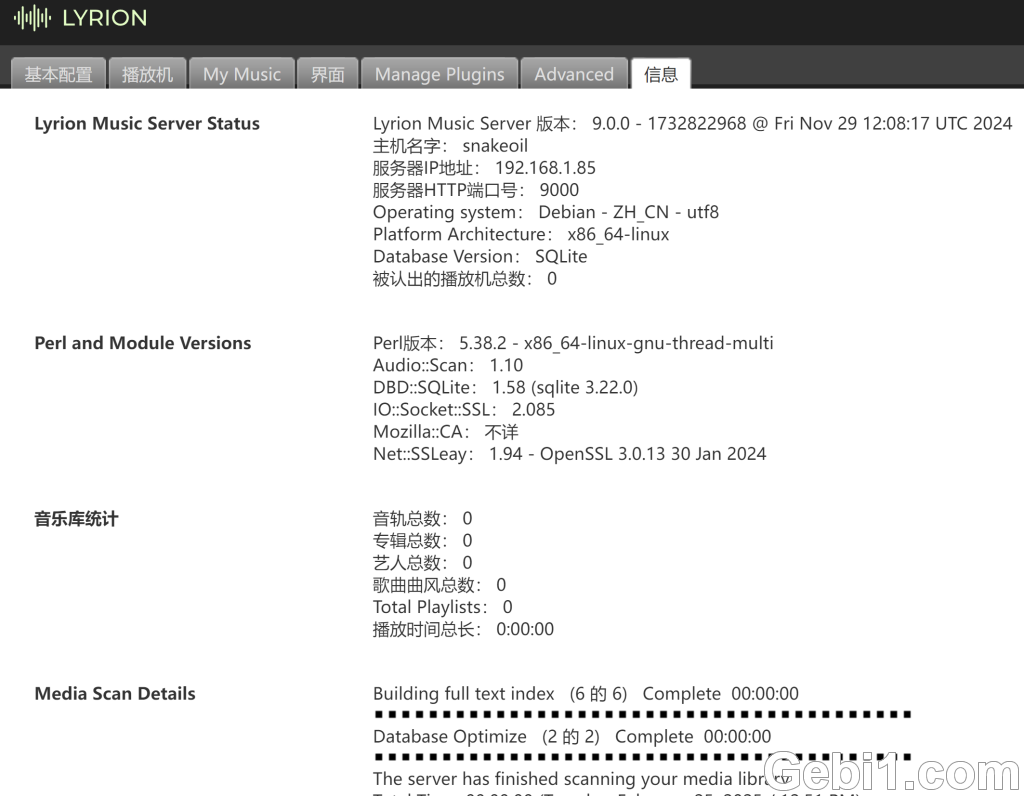Click the 专辑总数 count line
1024x796 pixels.
[423, 541]
